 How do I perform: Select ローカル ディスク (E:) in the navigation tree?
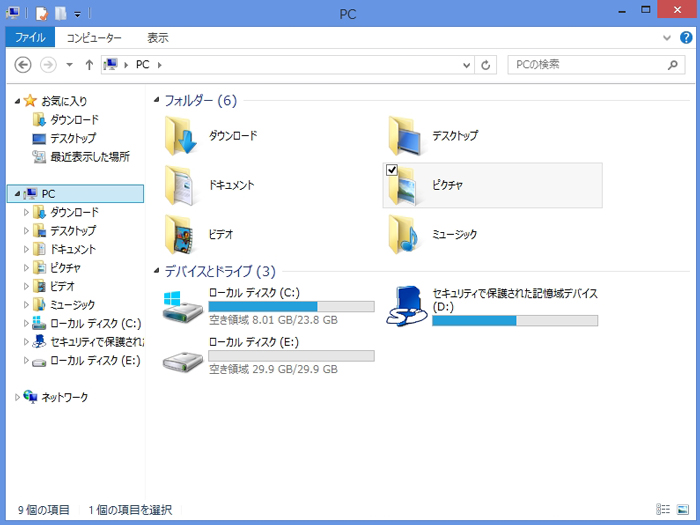[87, 360]
